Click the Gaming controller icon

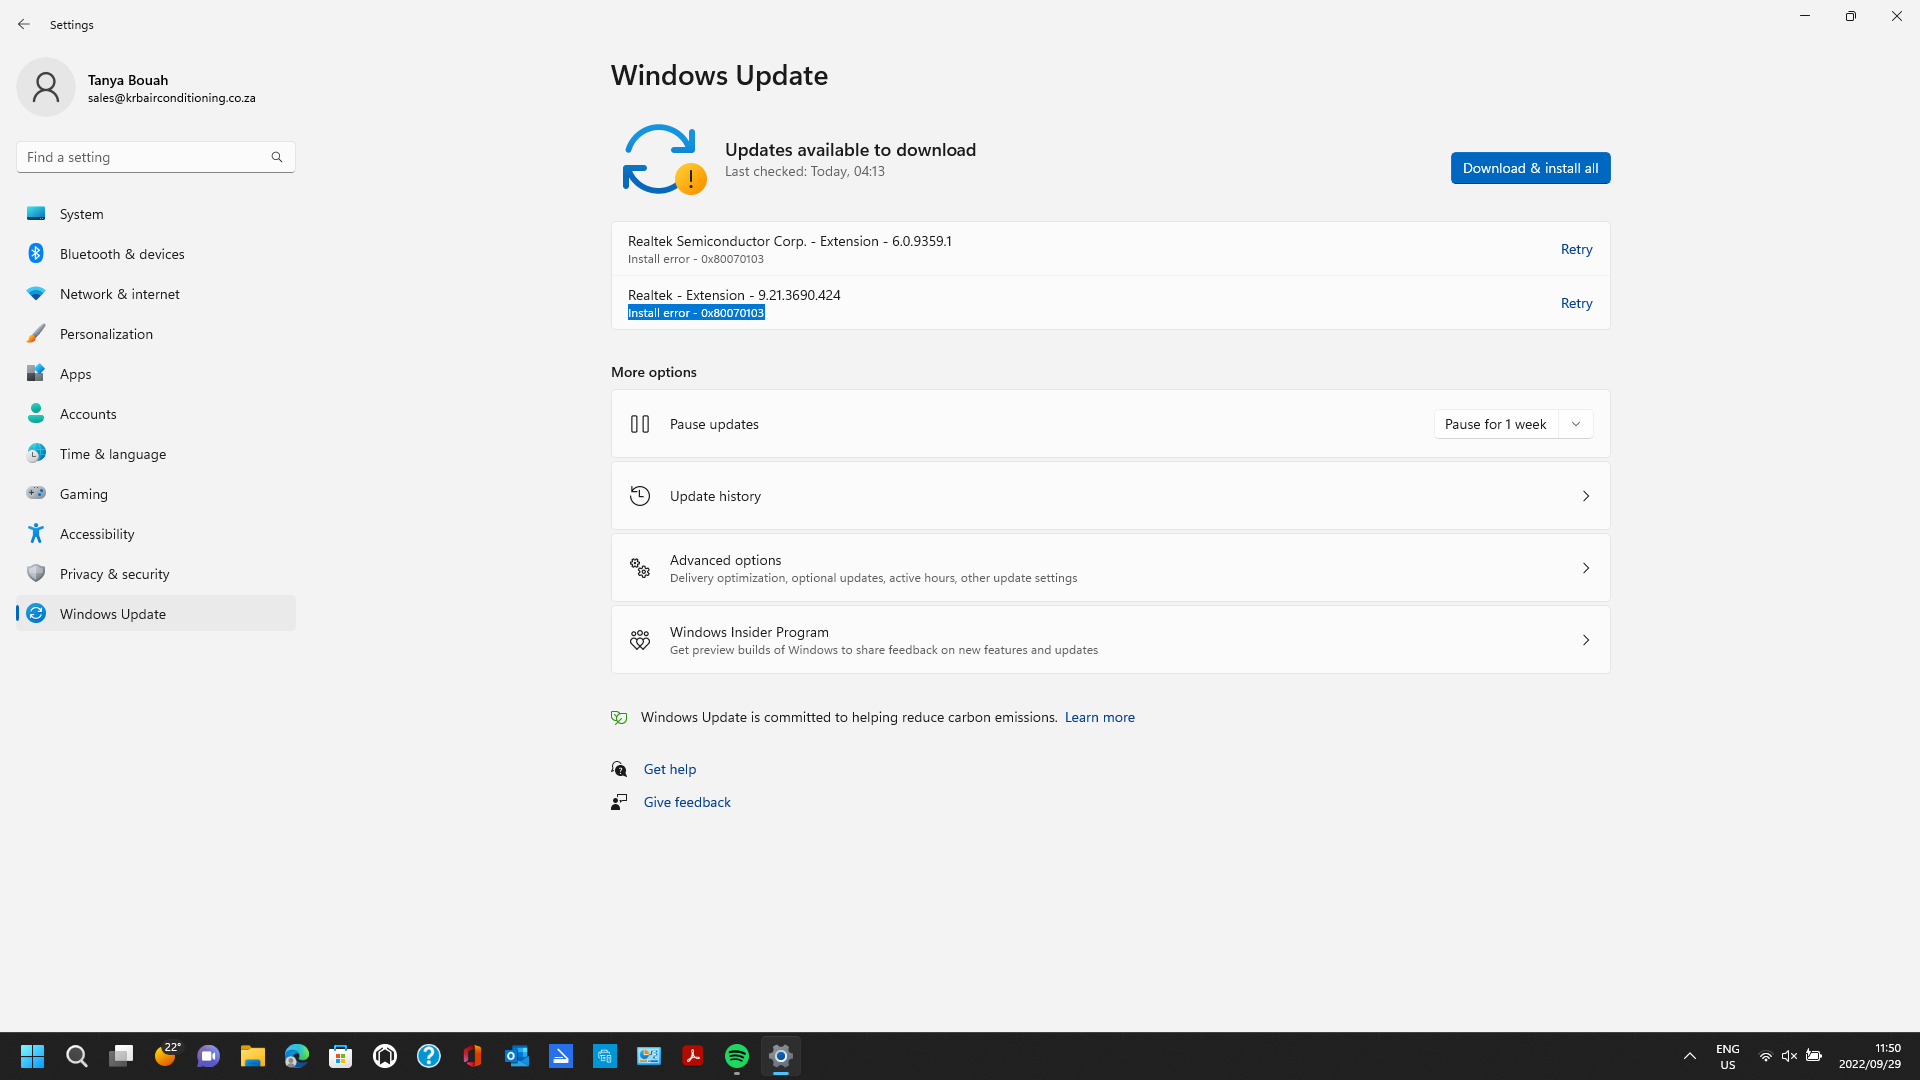[x=36, y=493]
